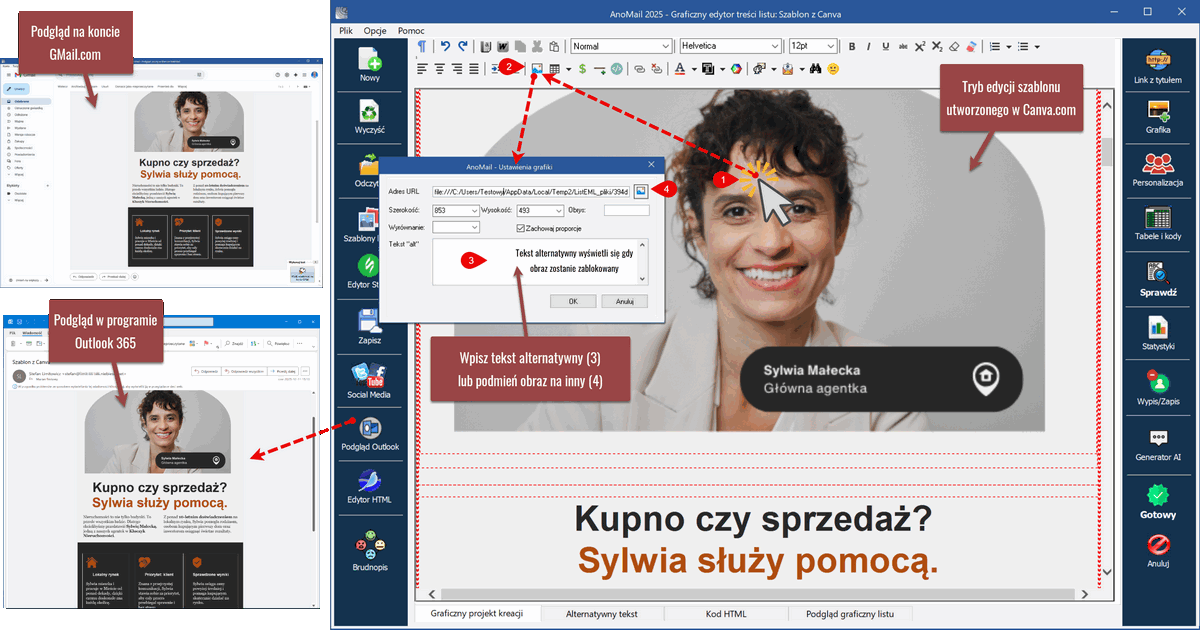Switch to the Podgląd graficzny listu tab

tap(850, 614)
